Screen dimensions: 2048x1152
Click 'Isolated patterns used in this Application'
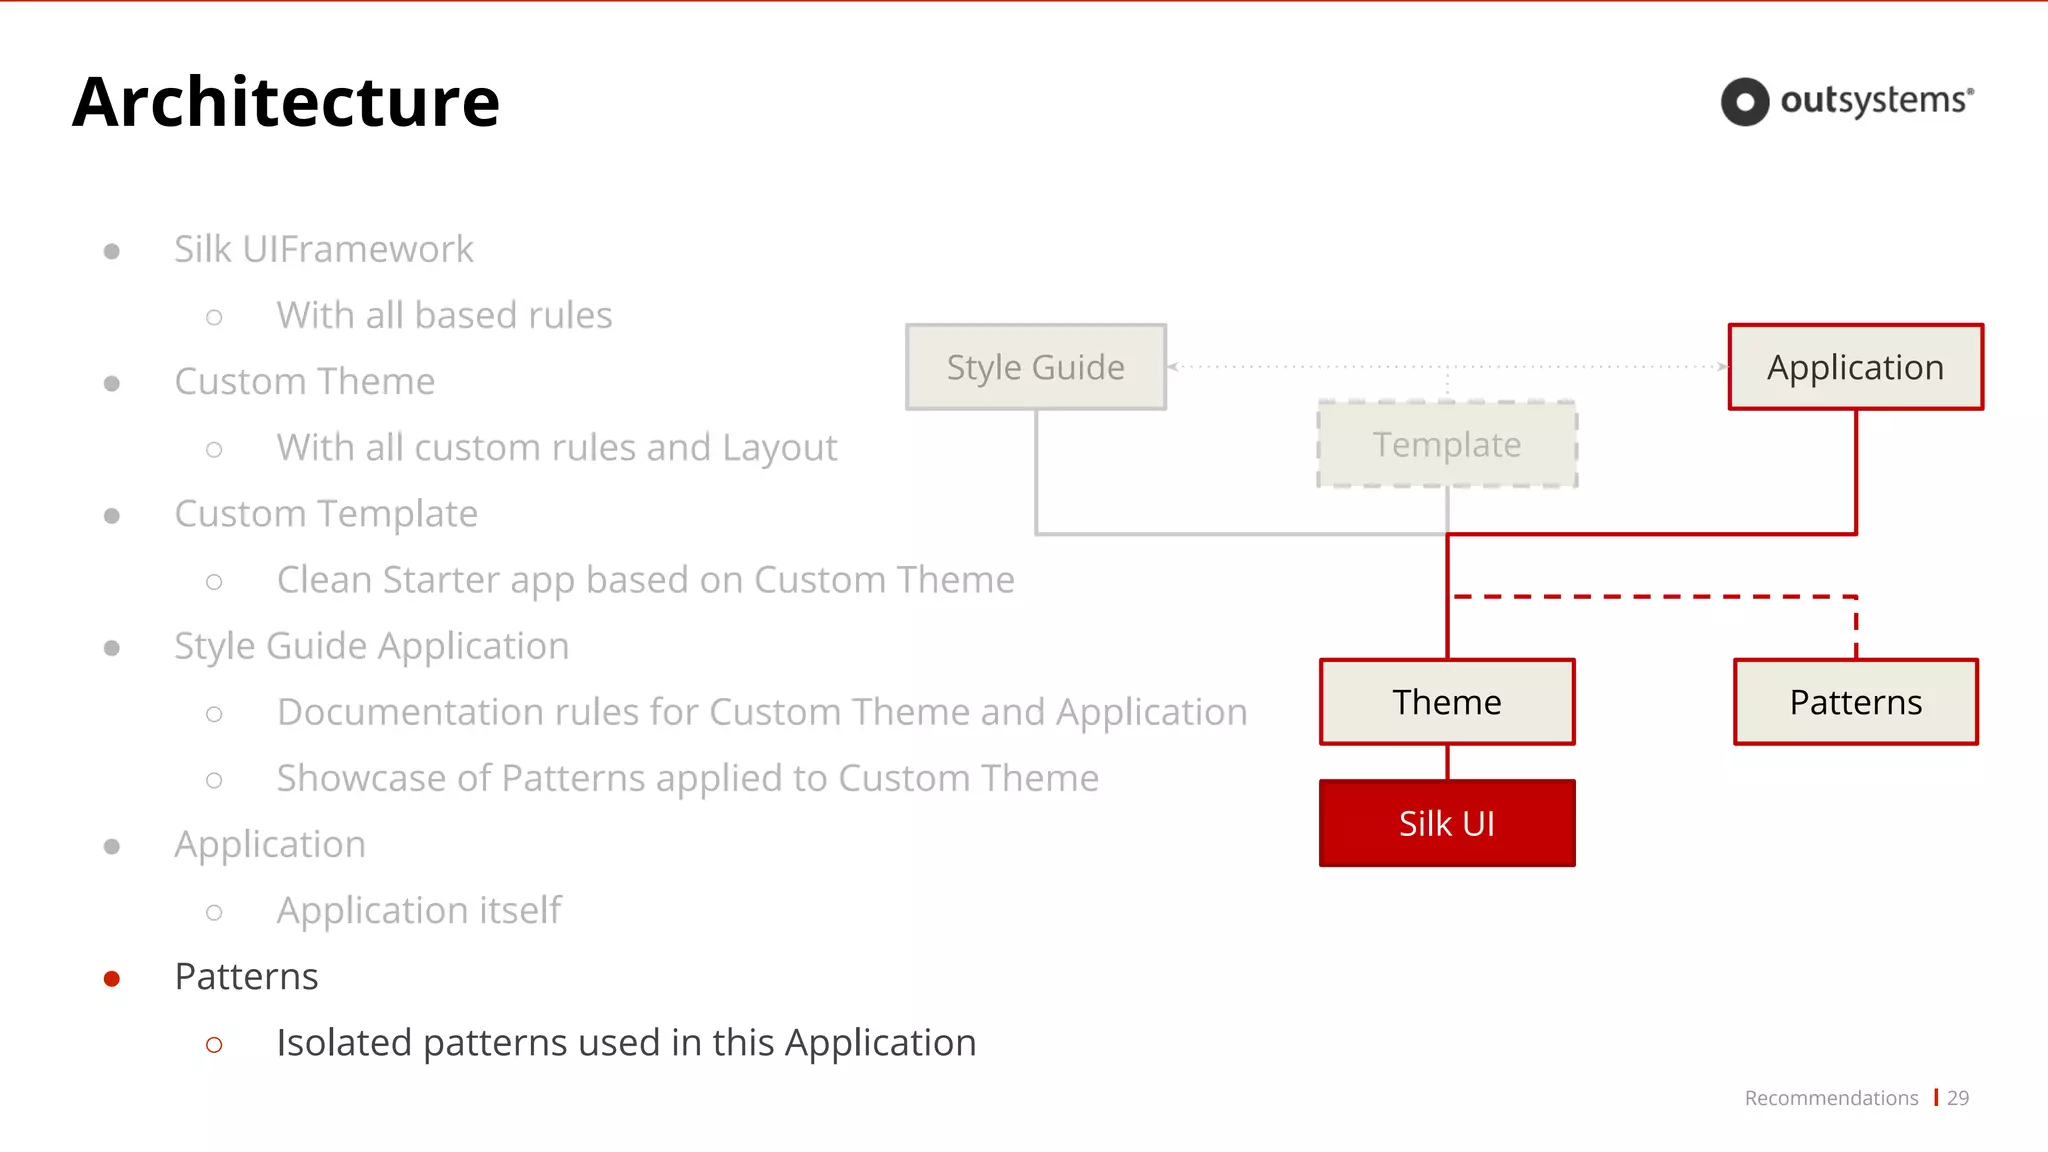627,1043
